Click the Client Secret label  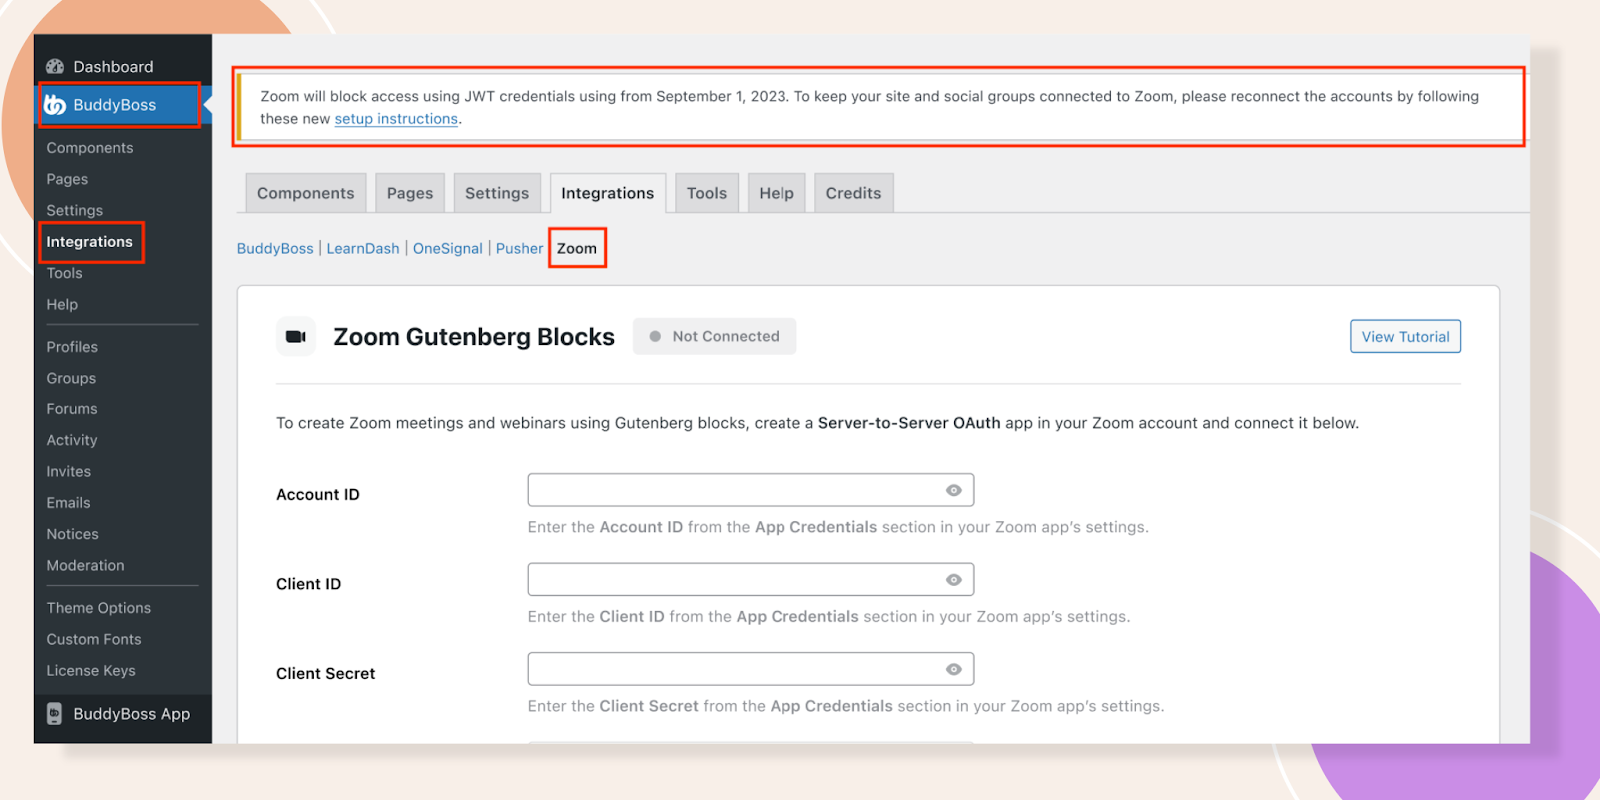[x=326, y=674]
